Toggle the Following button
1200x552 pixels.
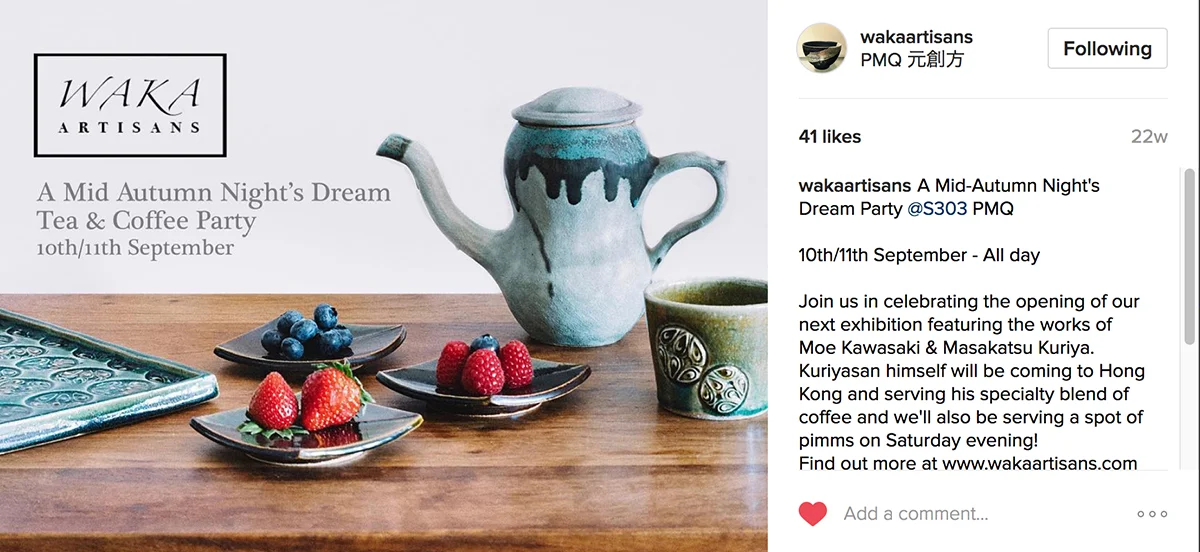(1107, 48)
